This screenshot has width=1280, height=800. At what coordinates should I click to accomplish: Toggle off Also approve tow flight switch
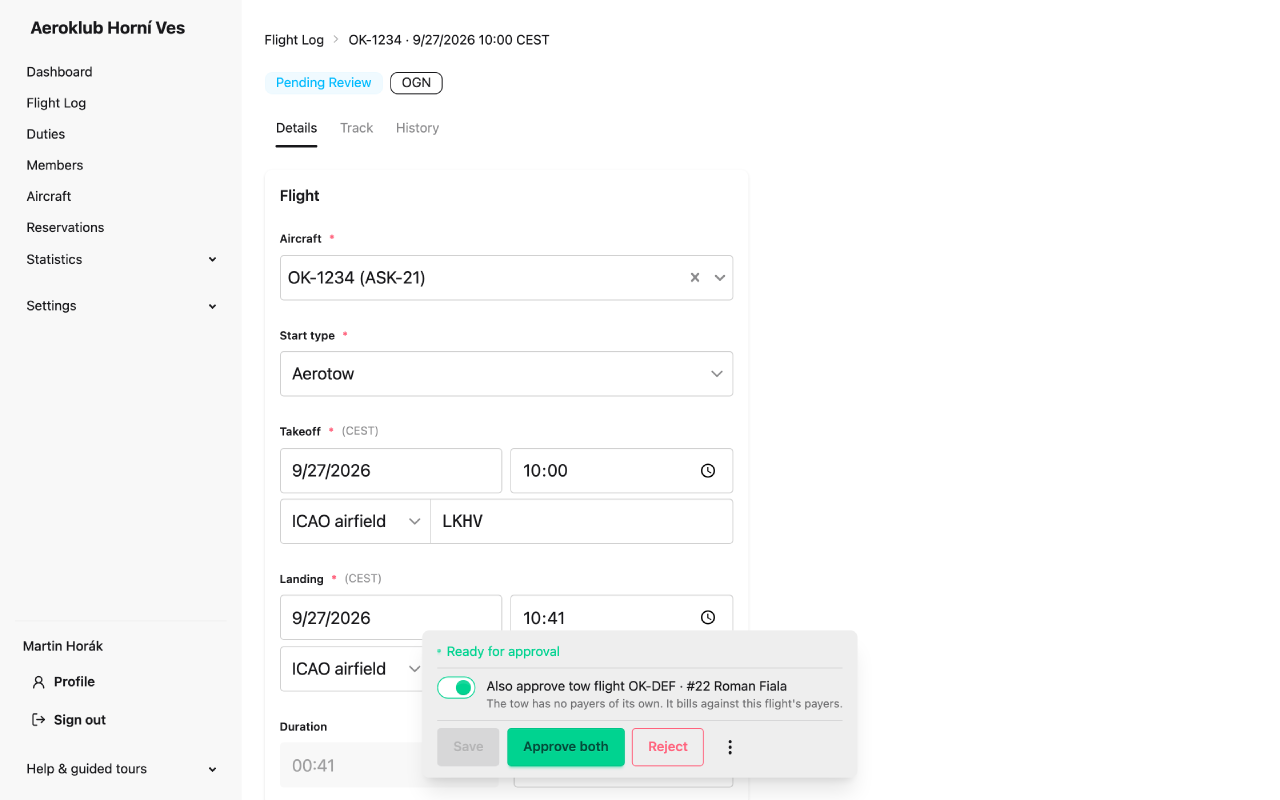pyautogui.click(x=456, y=688)
